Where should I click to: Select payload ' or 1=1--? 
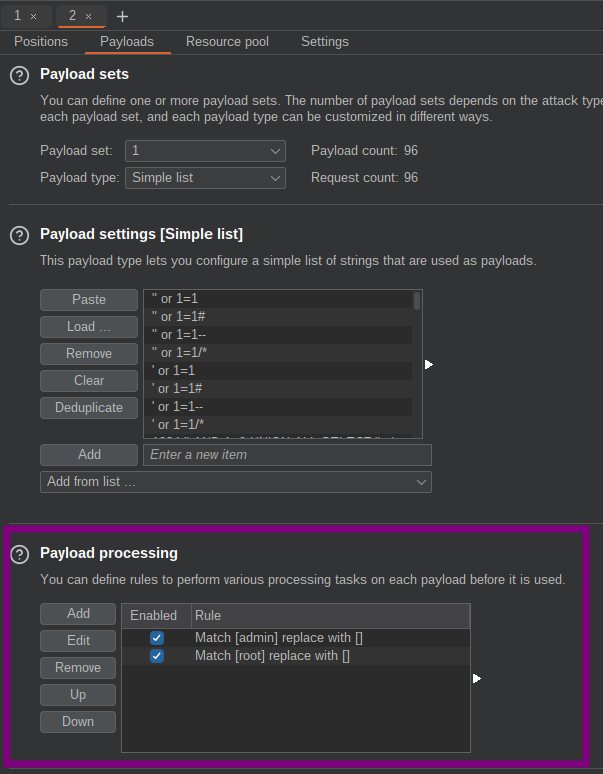[278, 407]
